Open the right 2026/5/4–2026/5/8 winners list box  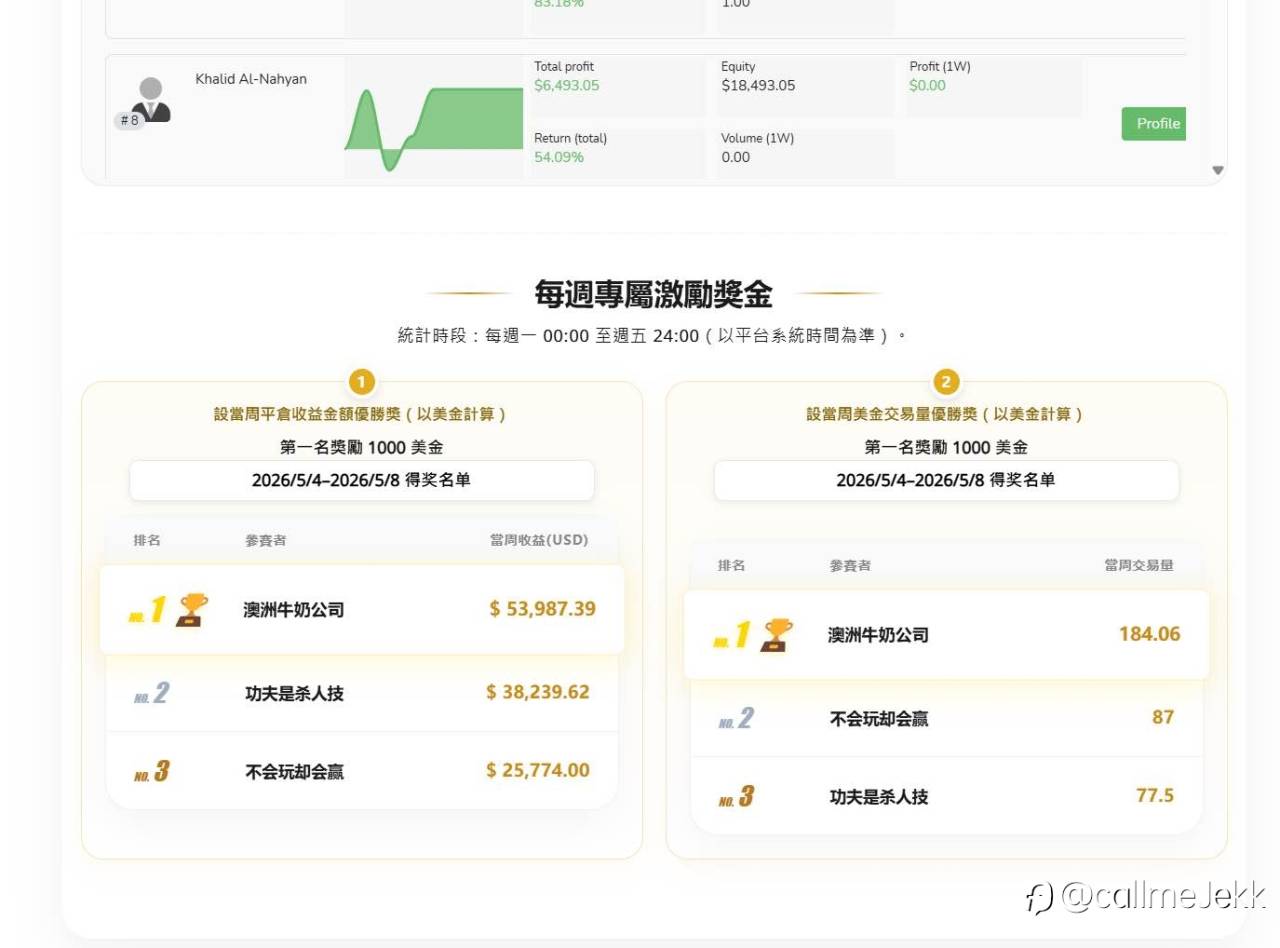pyautogui.click(x=946, y=480)
